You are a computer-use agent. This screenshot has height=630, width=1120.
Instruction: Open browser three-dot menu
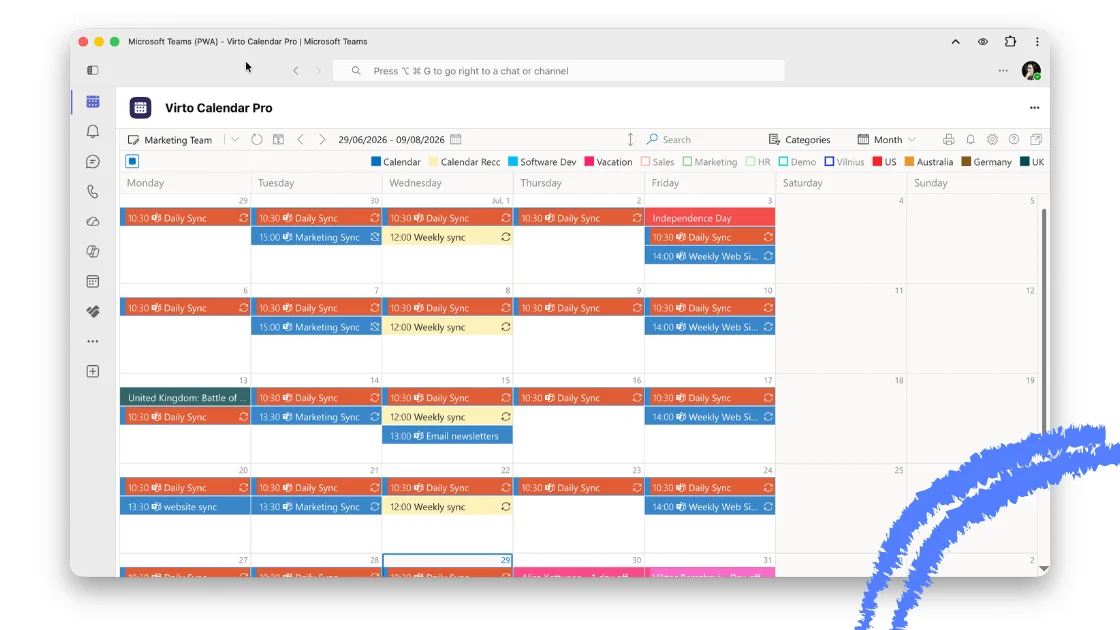[x=1037, y=41]
